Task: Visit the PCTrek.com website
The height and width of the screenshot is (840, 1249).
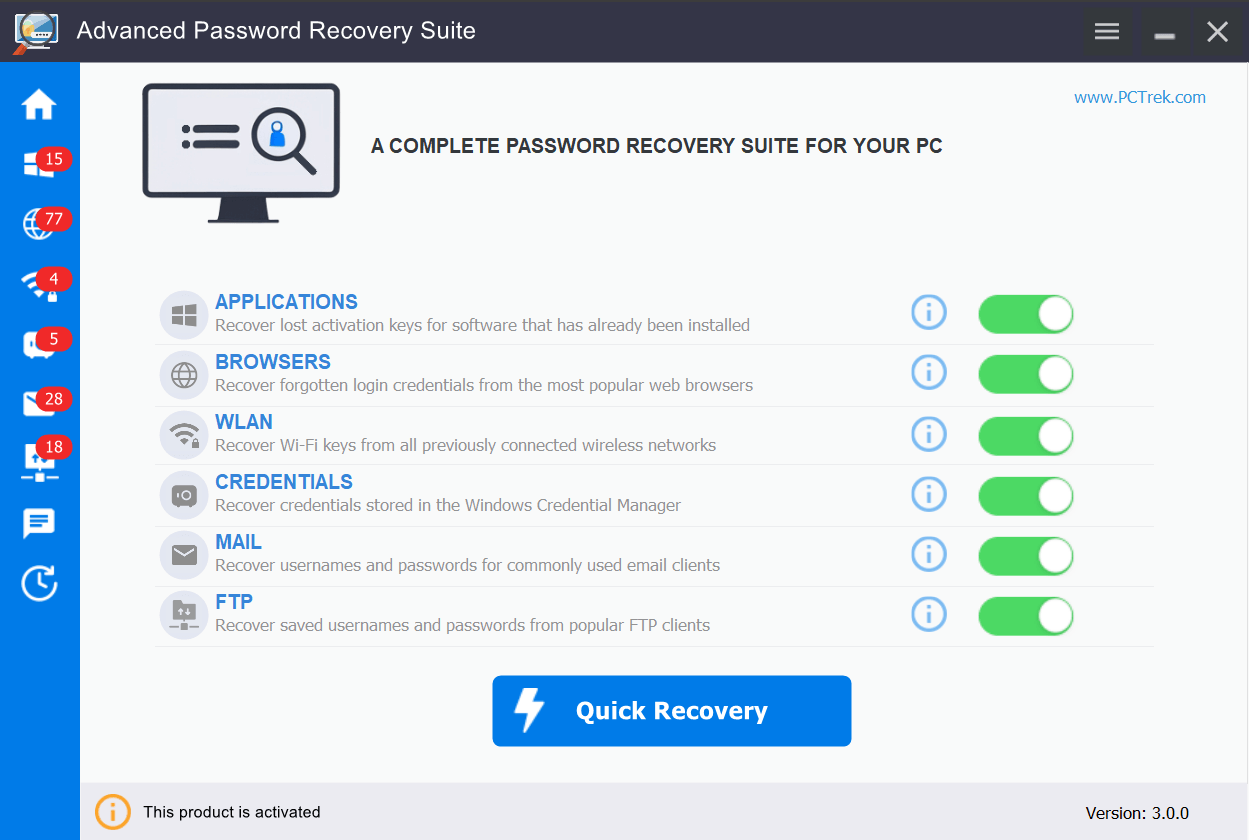Action: 1139,97
